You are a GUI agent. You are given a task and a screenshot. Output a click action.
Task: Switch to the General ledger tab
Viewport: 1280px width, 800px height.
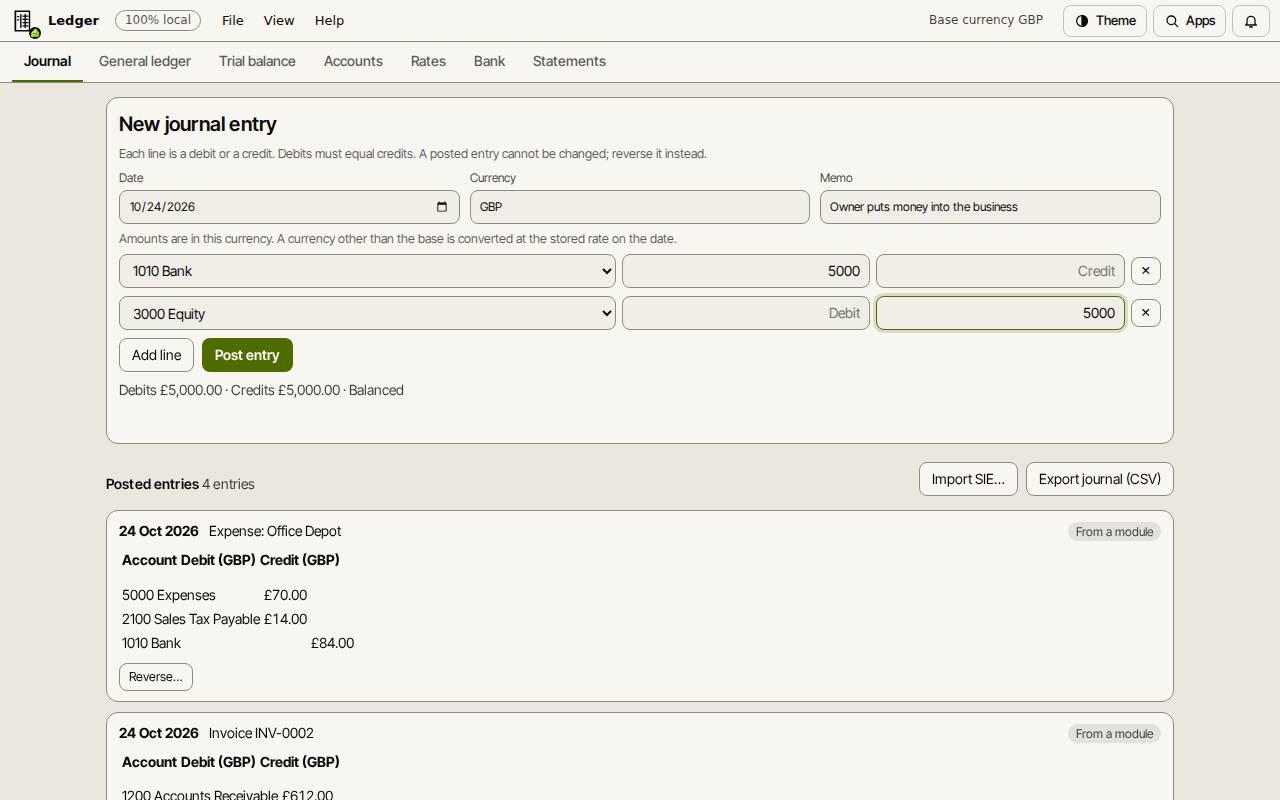[145, 61]
